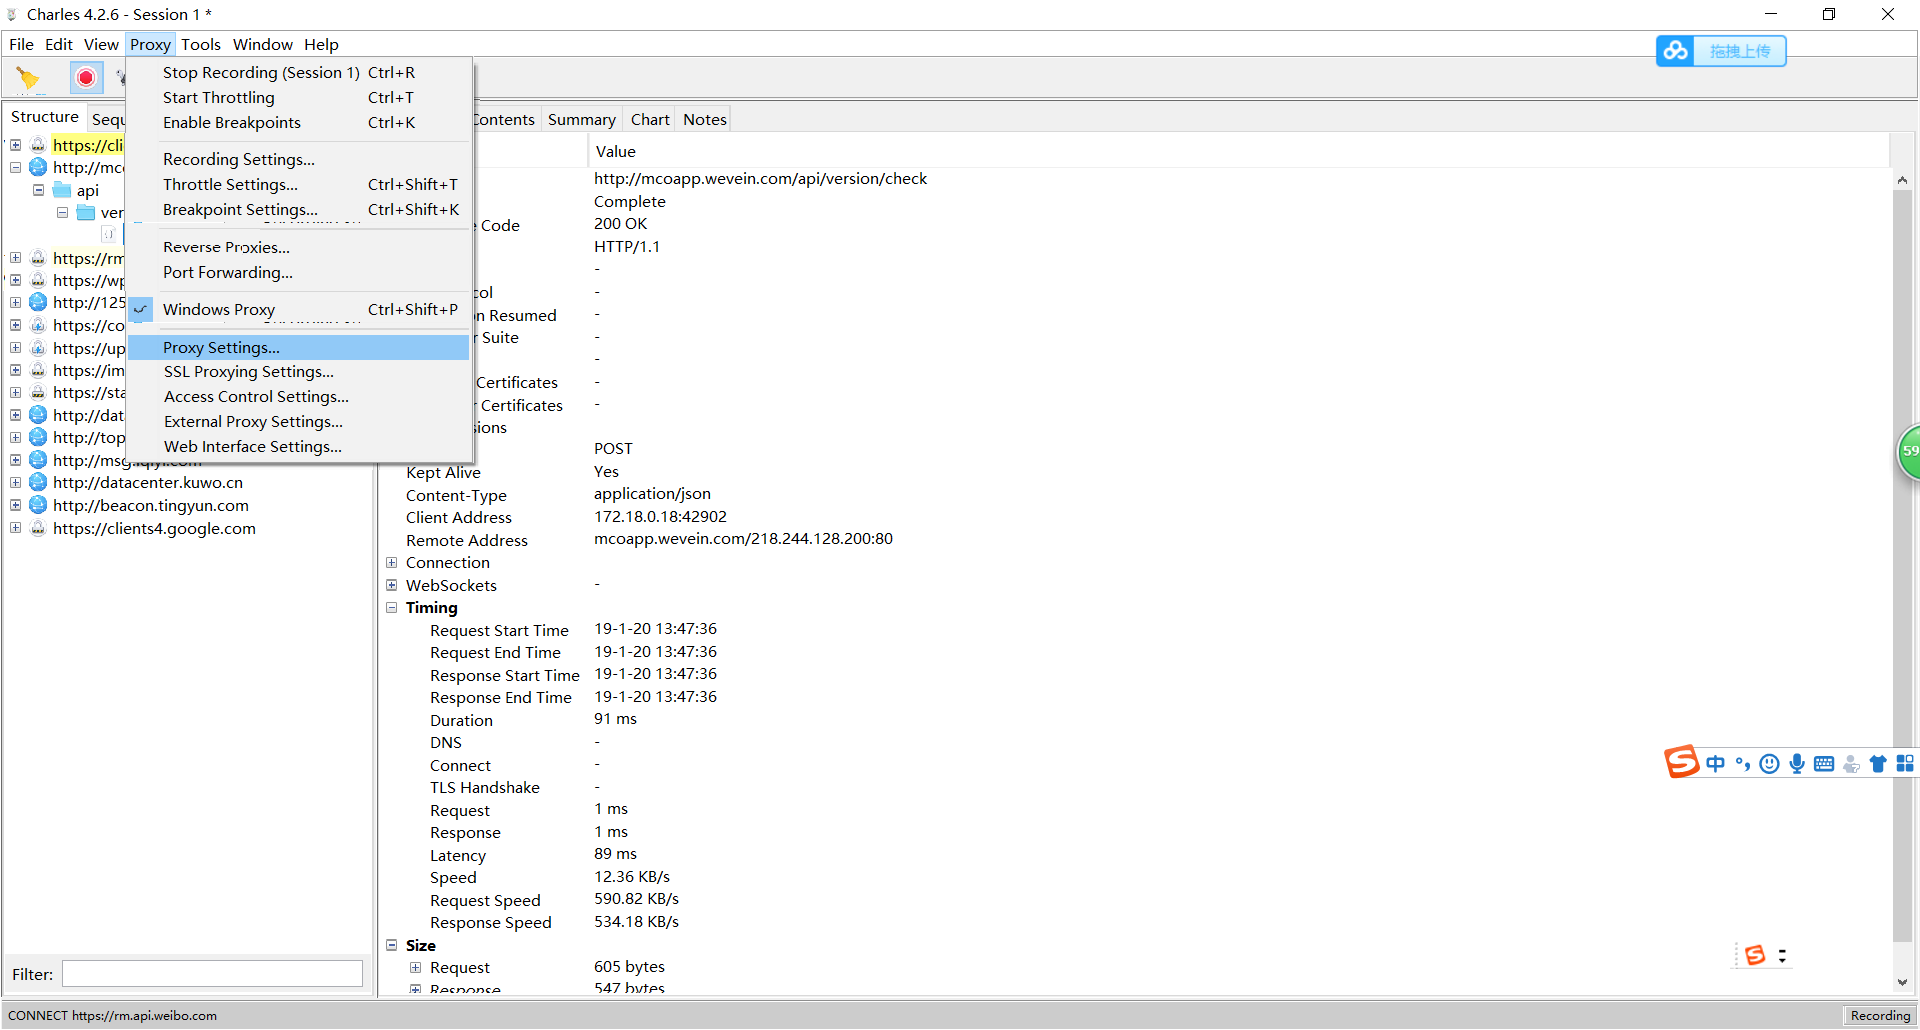
Task: Click the green 59 floating circle
Action: [x=1909, y=452]
